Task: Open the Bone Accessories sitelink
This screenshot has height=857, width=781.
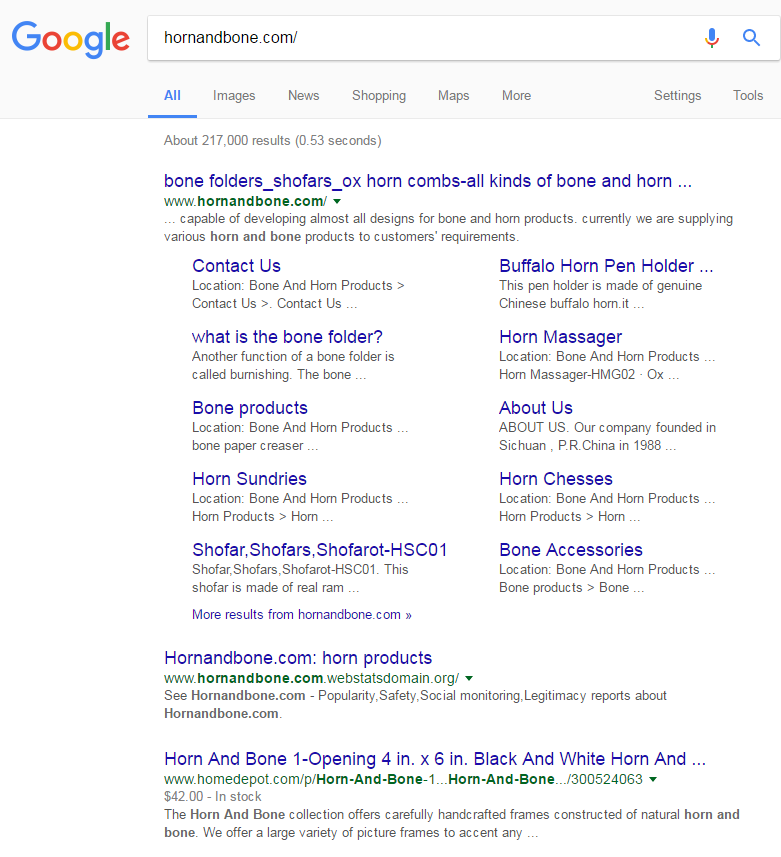Action: click(571, 550)
